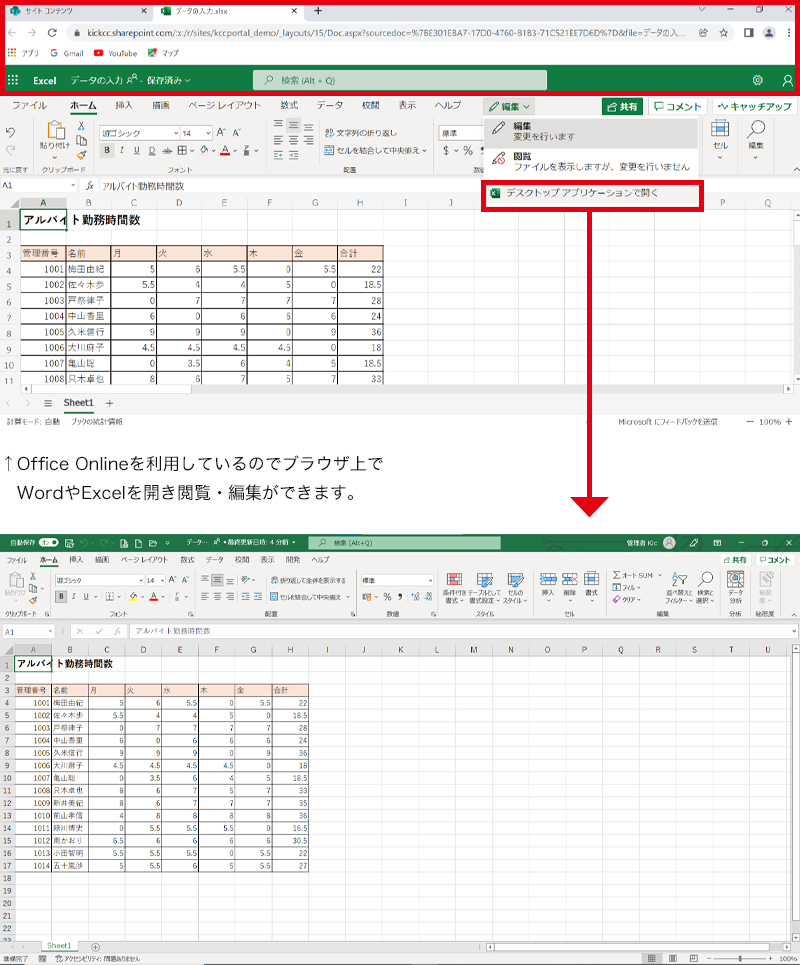The width and height of the screenshot is (800, 965).
Task: Toggle Italic in Excel Online ribbon
Action: tap(122, 150)
